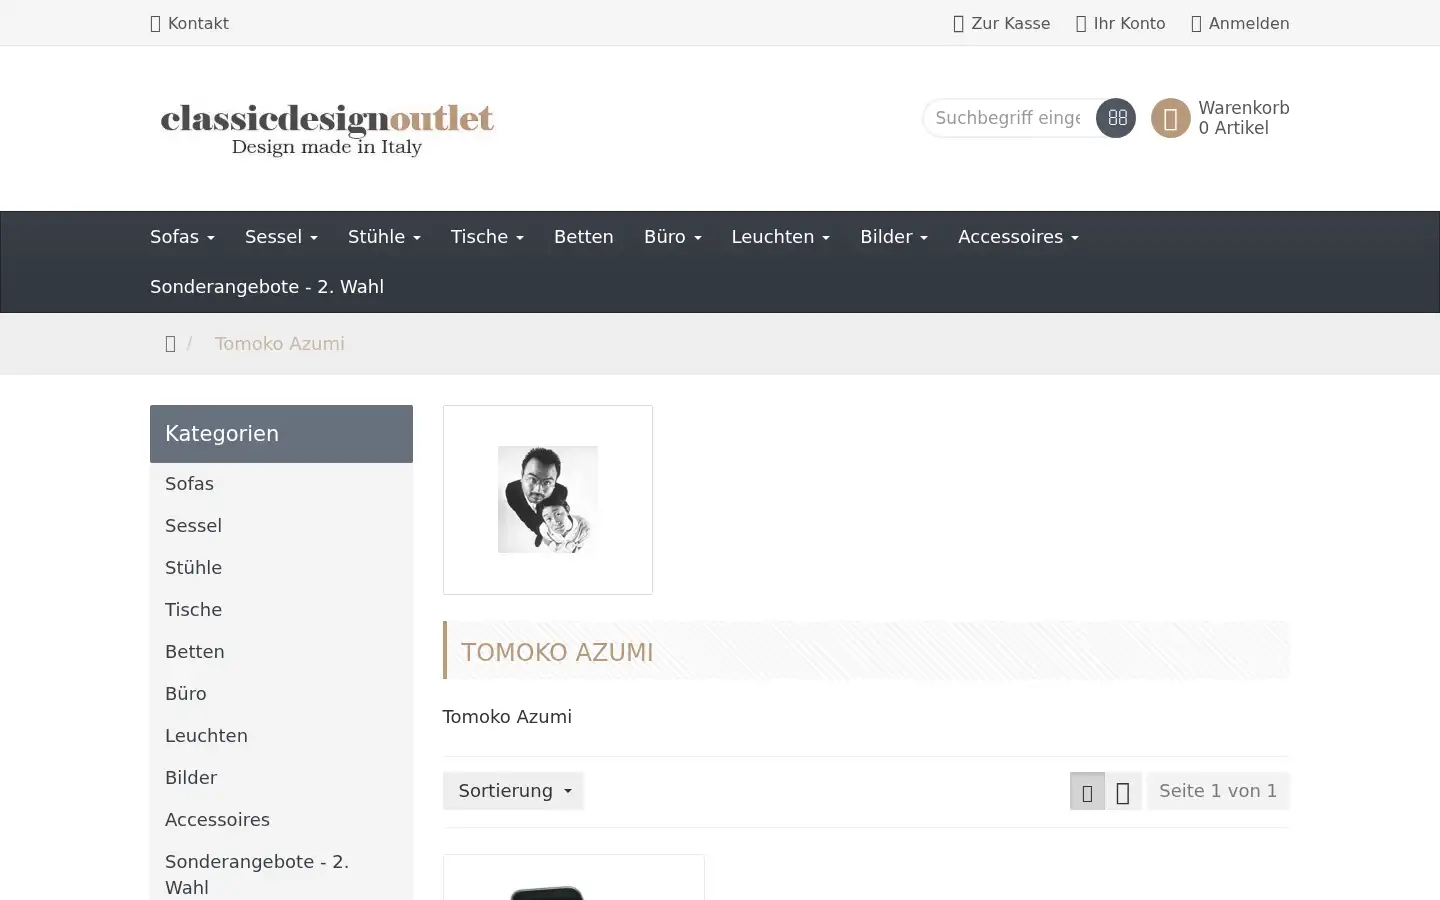Switch to the second product view icon
This screenshot has width=1440, height=900.
(x=1123, y=791)
